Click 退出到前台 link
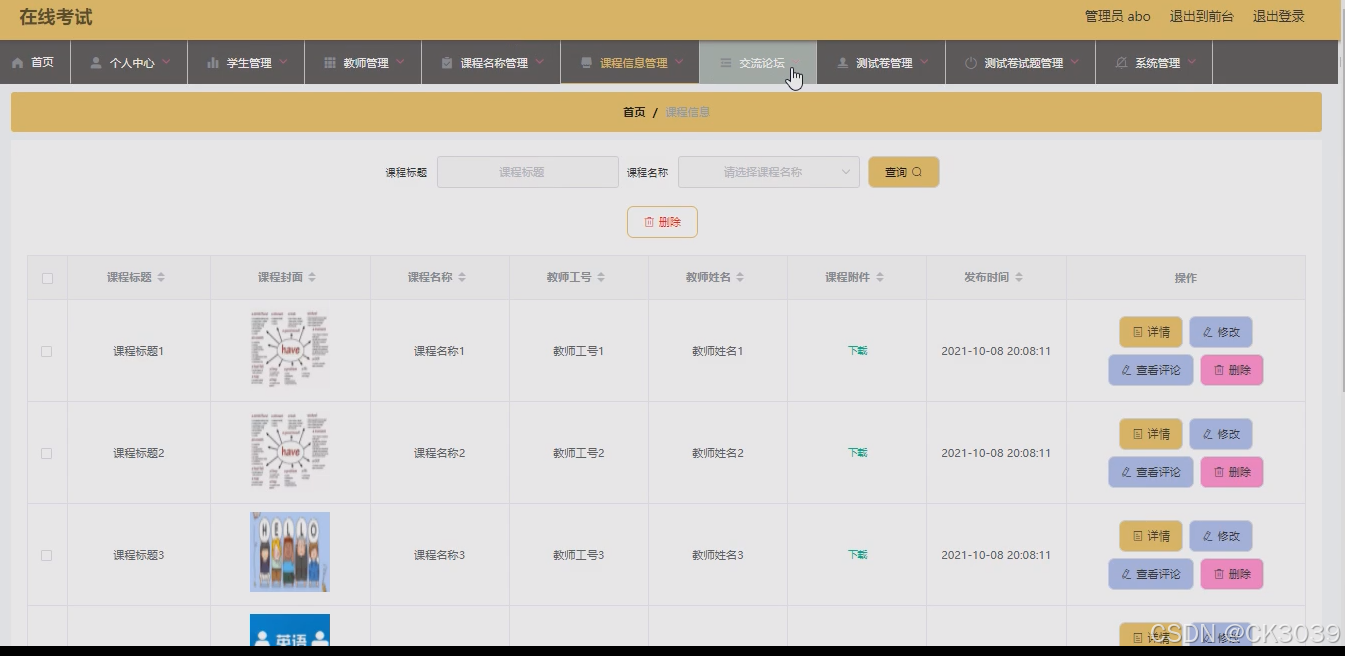 1202,16
